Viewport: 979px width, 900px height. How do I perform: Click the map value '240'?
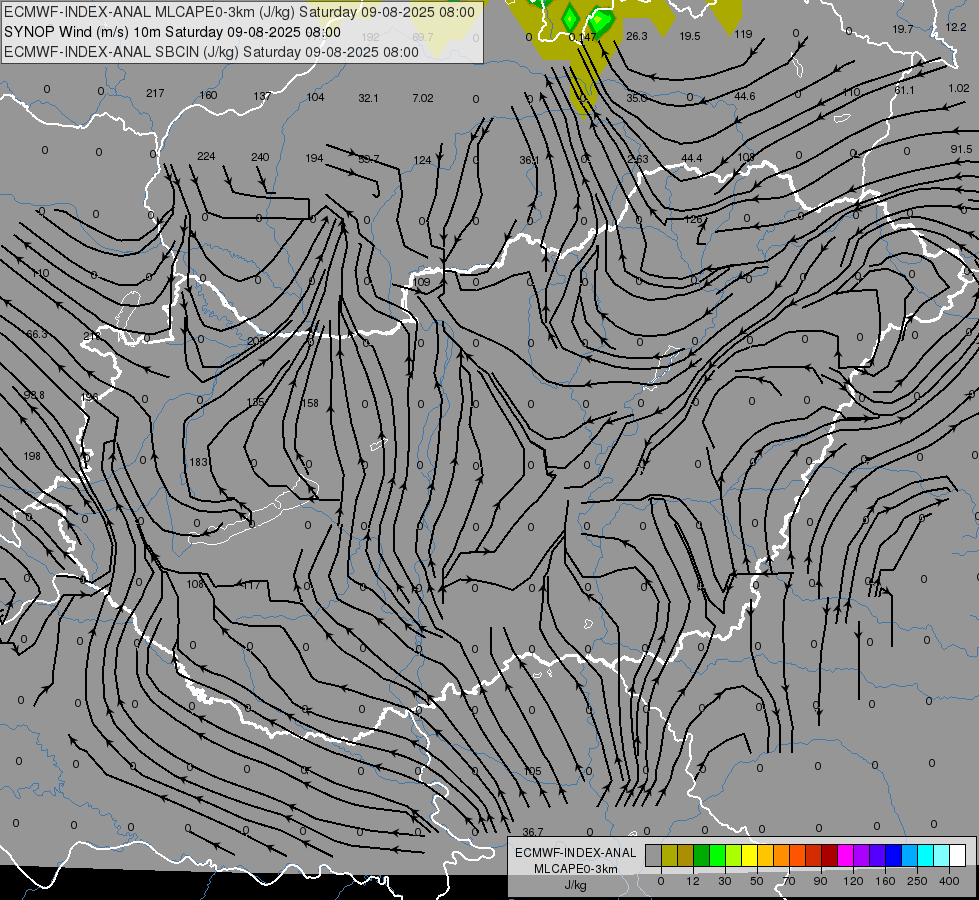260,157
